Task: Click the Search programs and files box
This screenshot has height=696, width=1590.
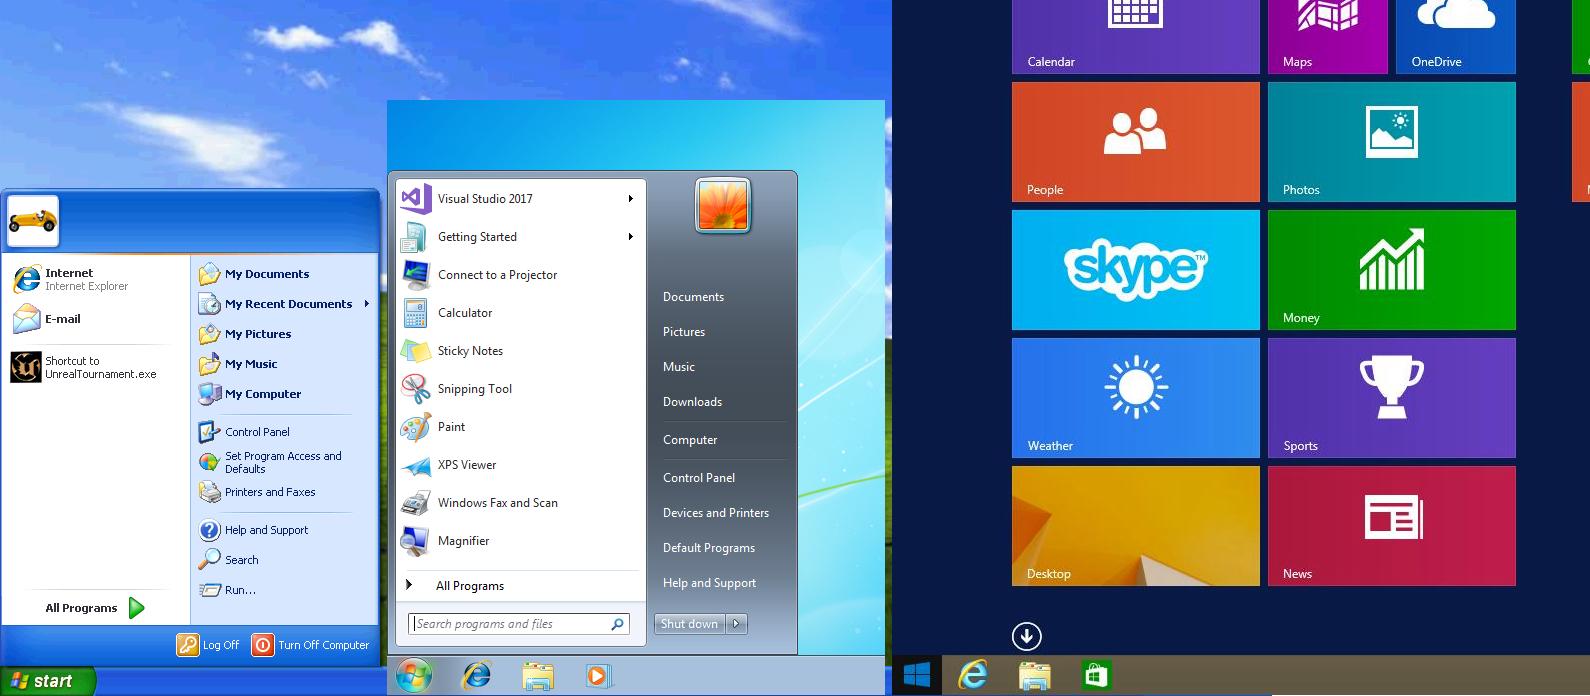Action: (519, 624)
